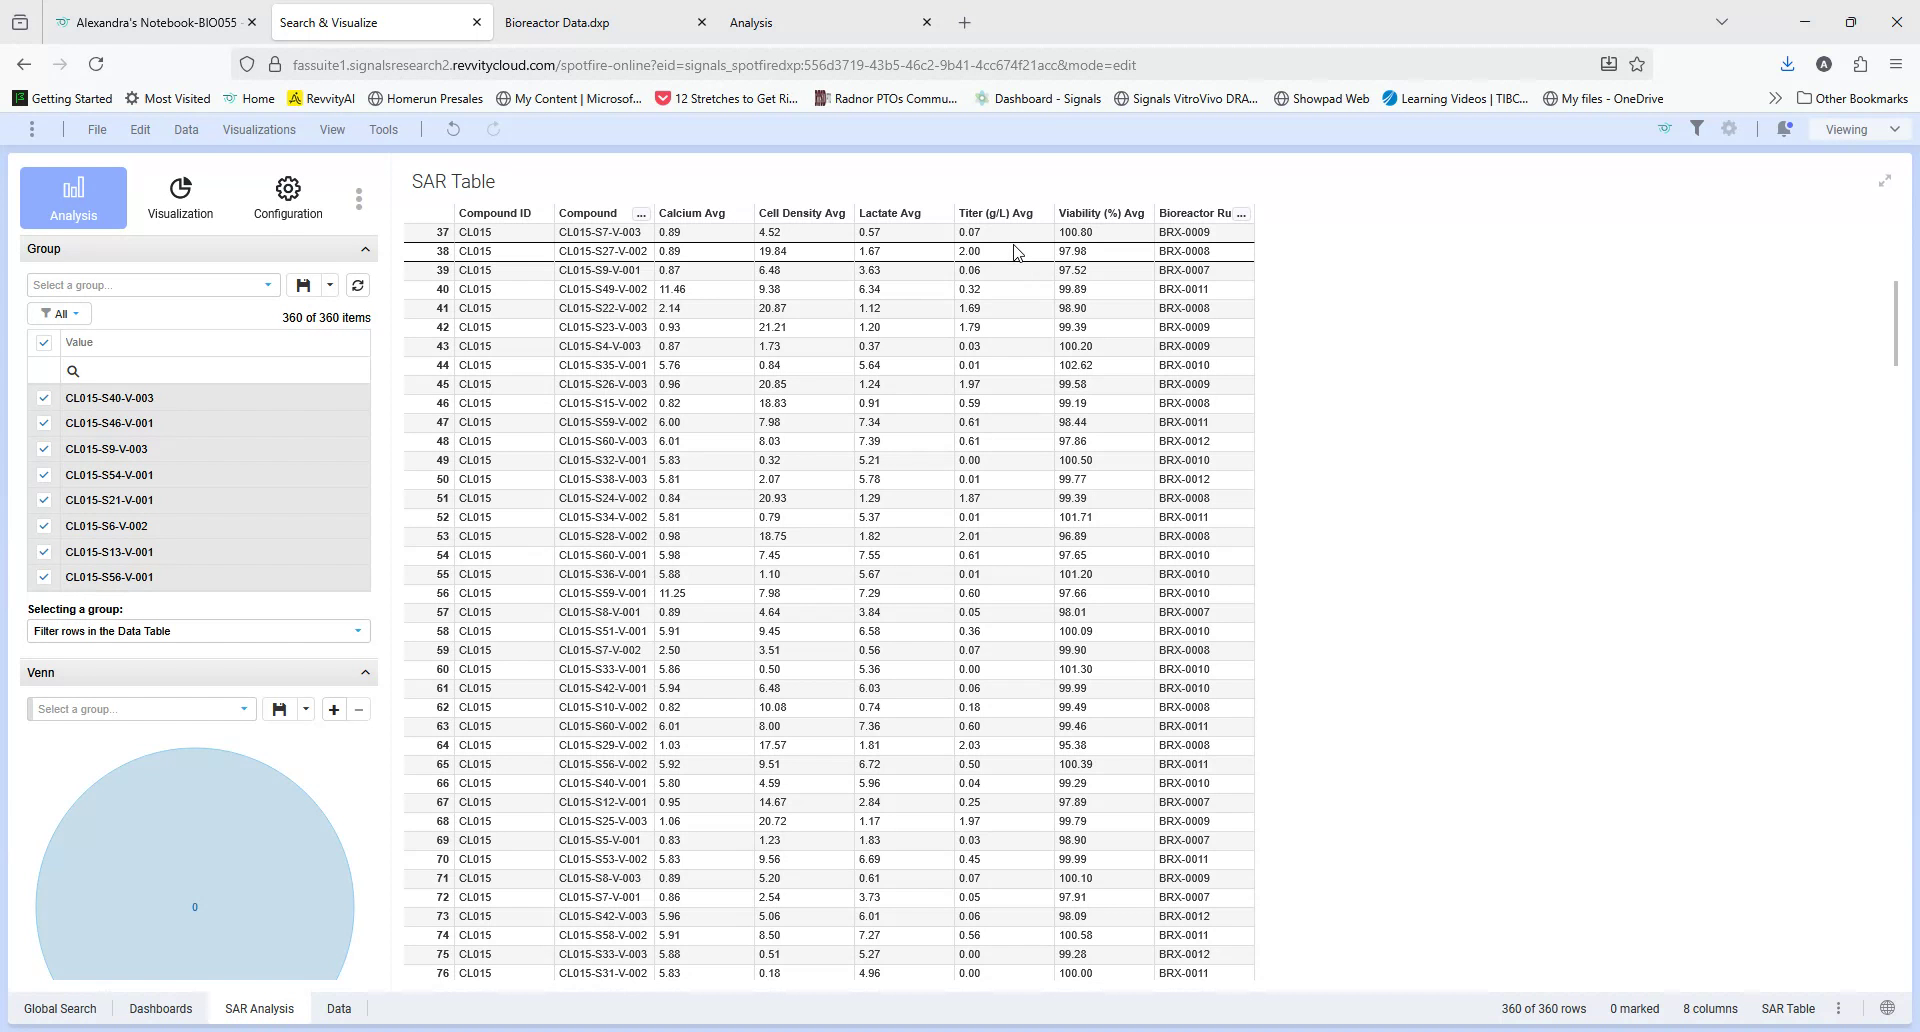Add a group to the Venn with plus icon
The width and height of the screenshot is (1920, 1032).
333,709
